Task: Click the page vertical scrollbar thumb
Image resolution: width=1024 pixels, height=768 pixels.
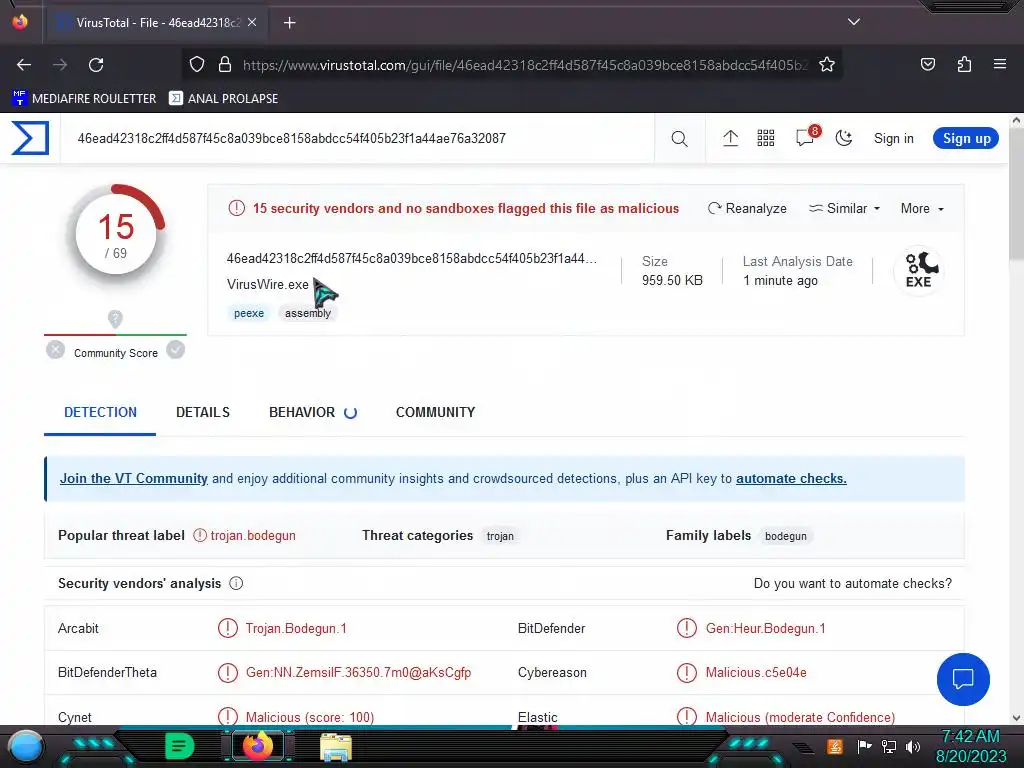Action: [x=1016, y=196]
